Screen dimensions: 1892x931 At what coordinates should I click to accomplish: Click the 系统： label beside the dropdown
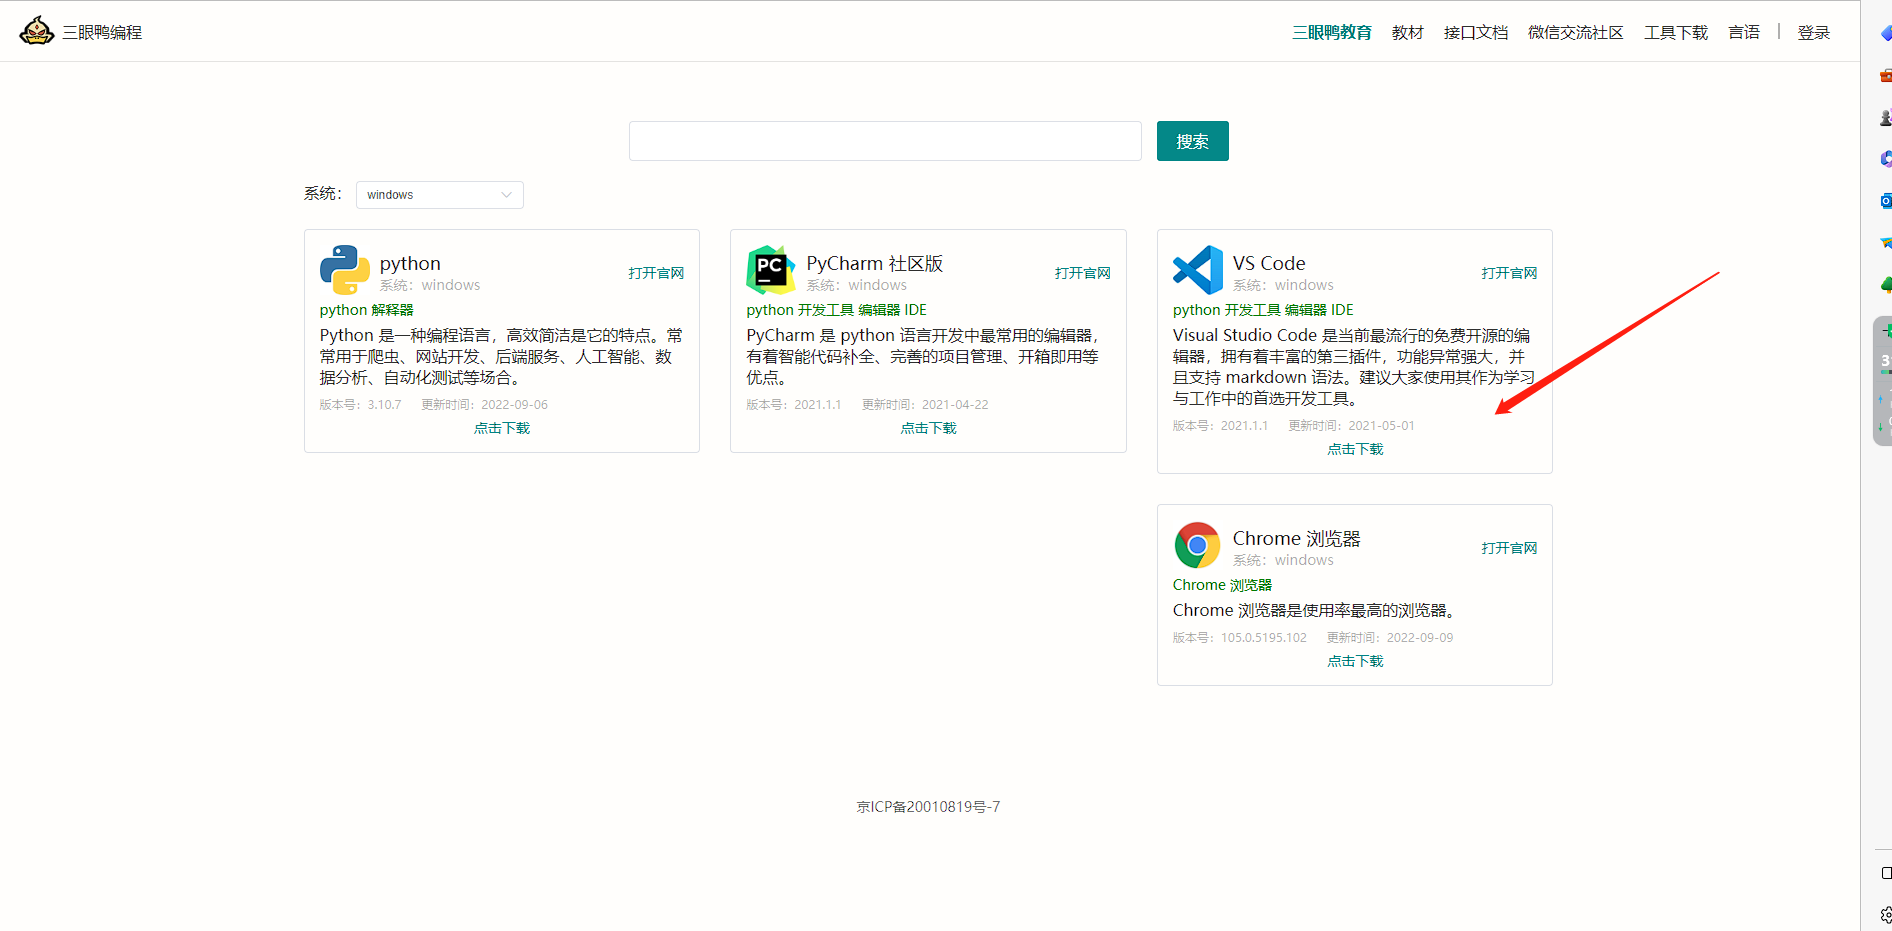click(x=323, y=194)
